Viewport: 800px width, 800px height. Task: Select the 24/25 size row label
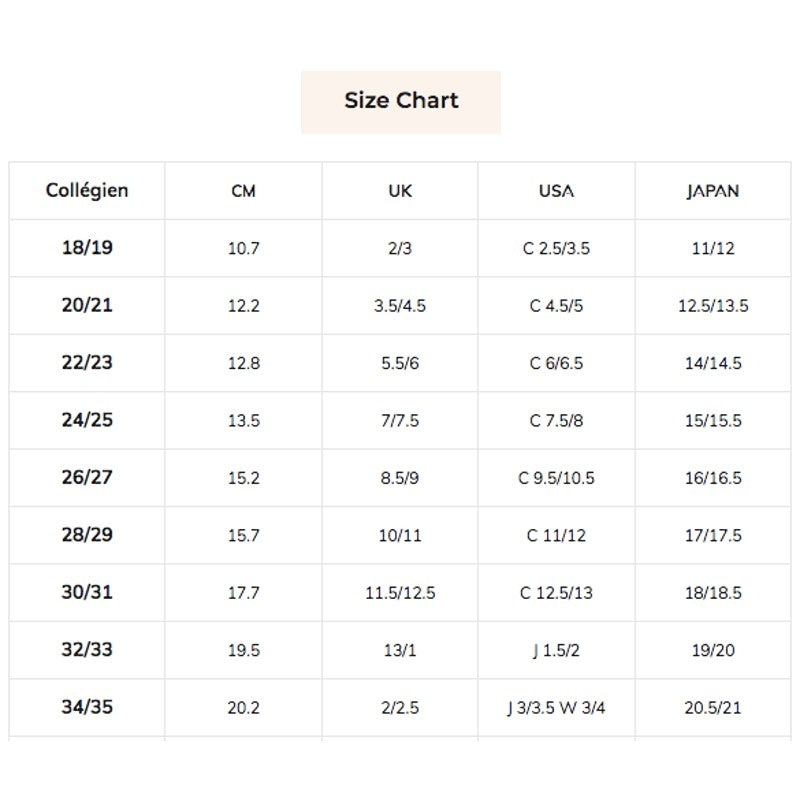(x=87, y=420)
